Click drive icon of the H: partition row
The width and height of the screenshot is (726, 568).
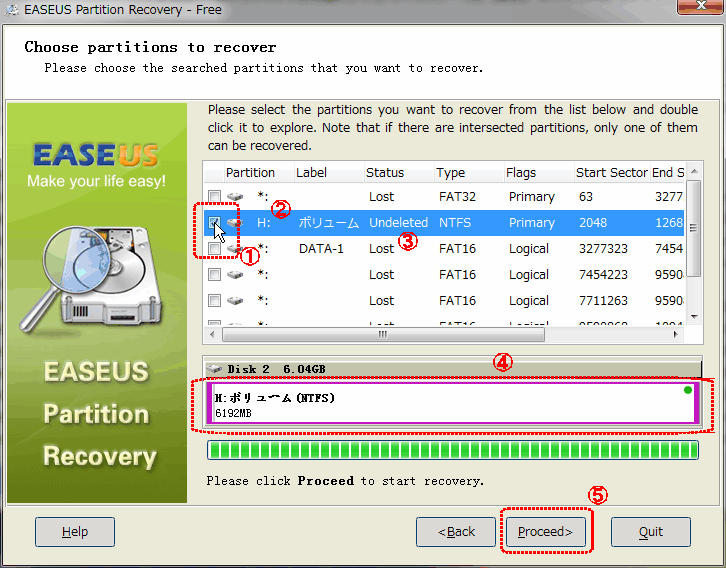pos(235,223)
